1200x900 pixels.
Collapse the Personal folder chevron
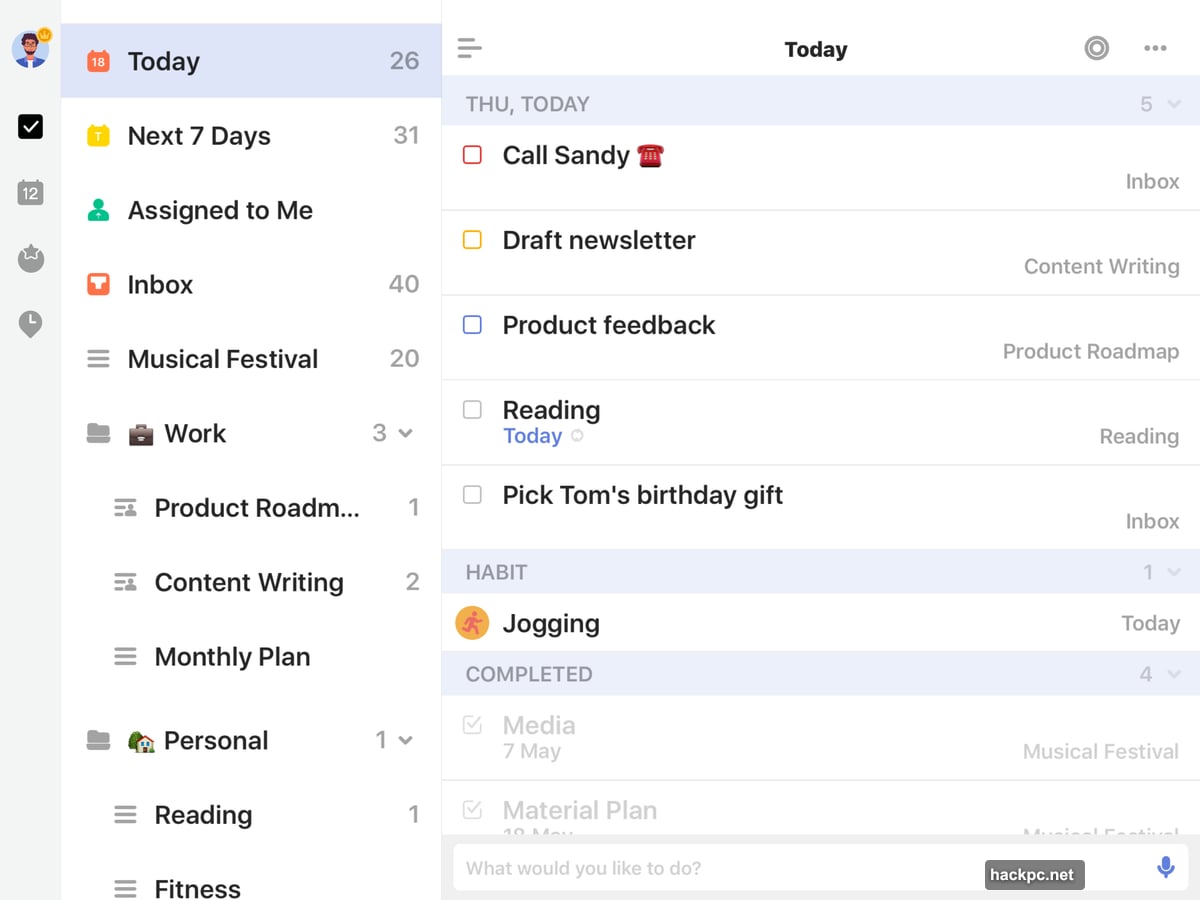coord(405,740)
